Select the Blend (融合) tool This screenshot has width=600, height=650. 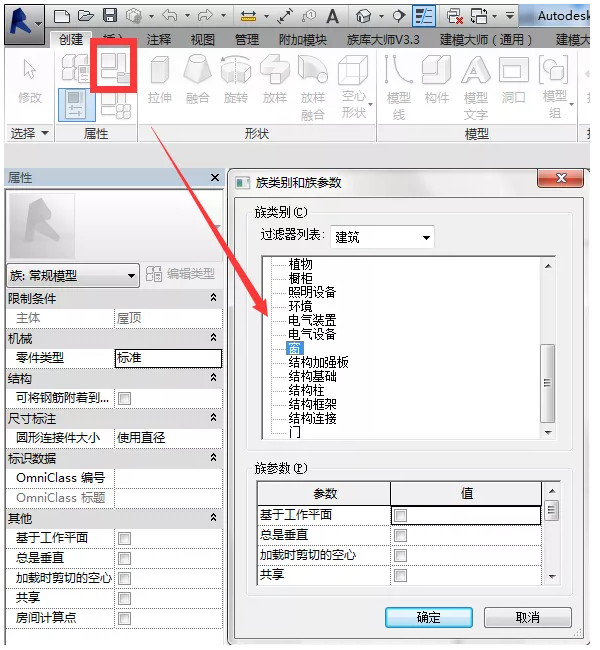coord(198,80)
